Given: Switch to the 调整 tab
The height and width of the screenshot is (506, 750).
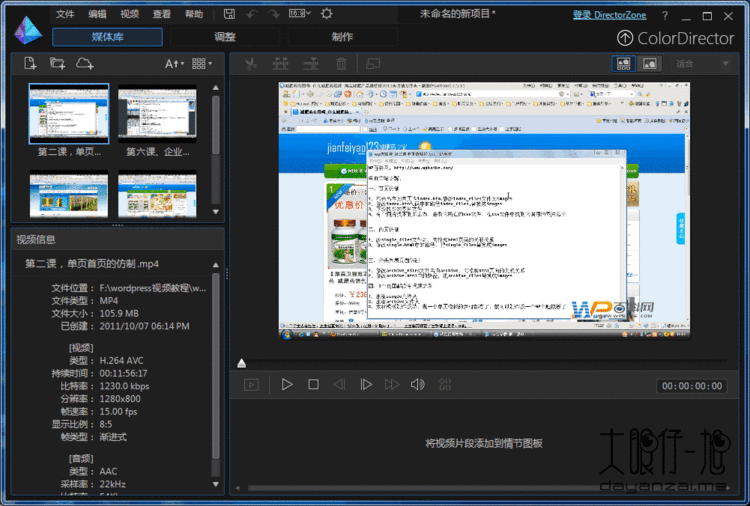Looking at the screenshot, I should 225,37.
